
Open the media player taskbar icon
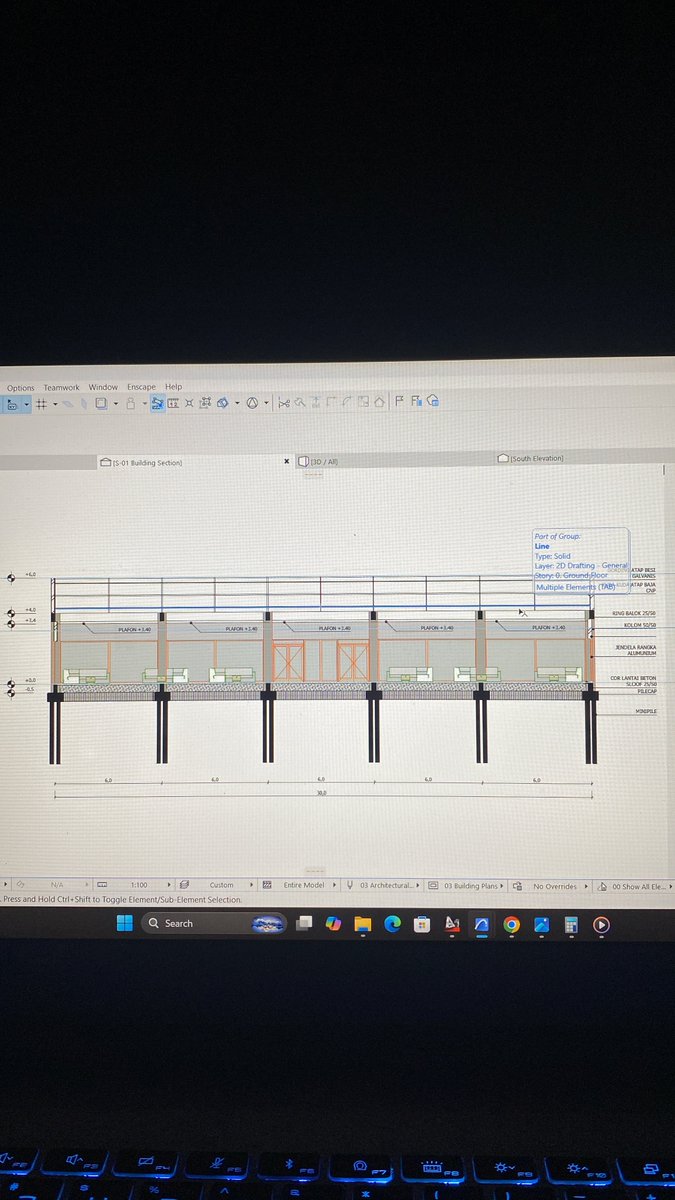pyautogui.click(x=600, y=924)
